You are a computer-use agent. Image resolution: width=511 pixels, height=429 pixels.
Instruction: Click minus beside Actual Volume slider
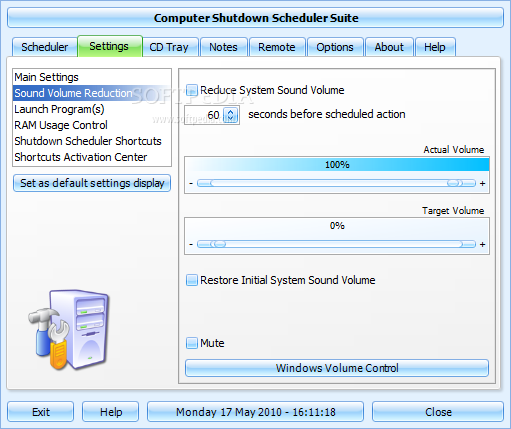point(191,183)
